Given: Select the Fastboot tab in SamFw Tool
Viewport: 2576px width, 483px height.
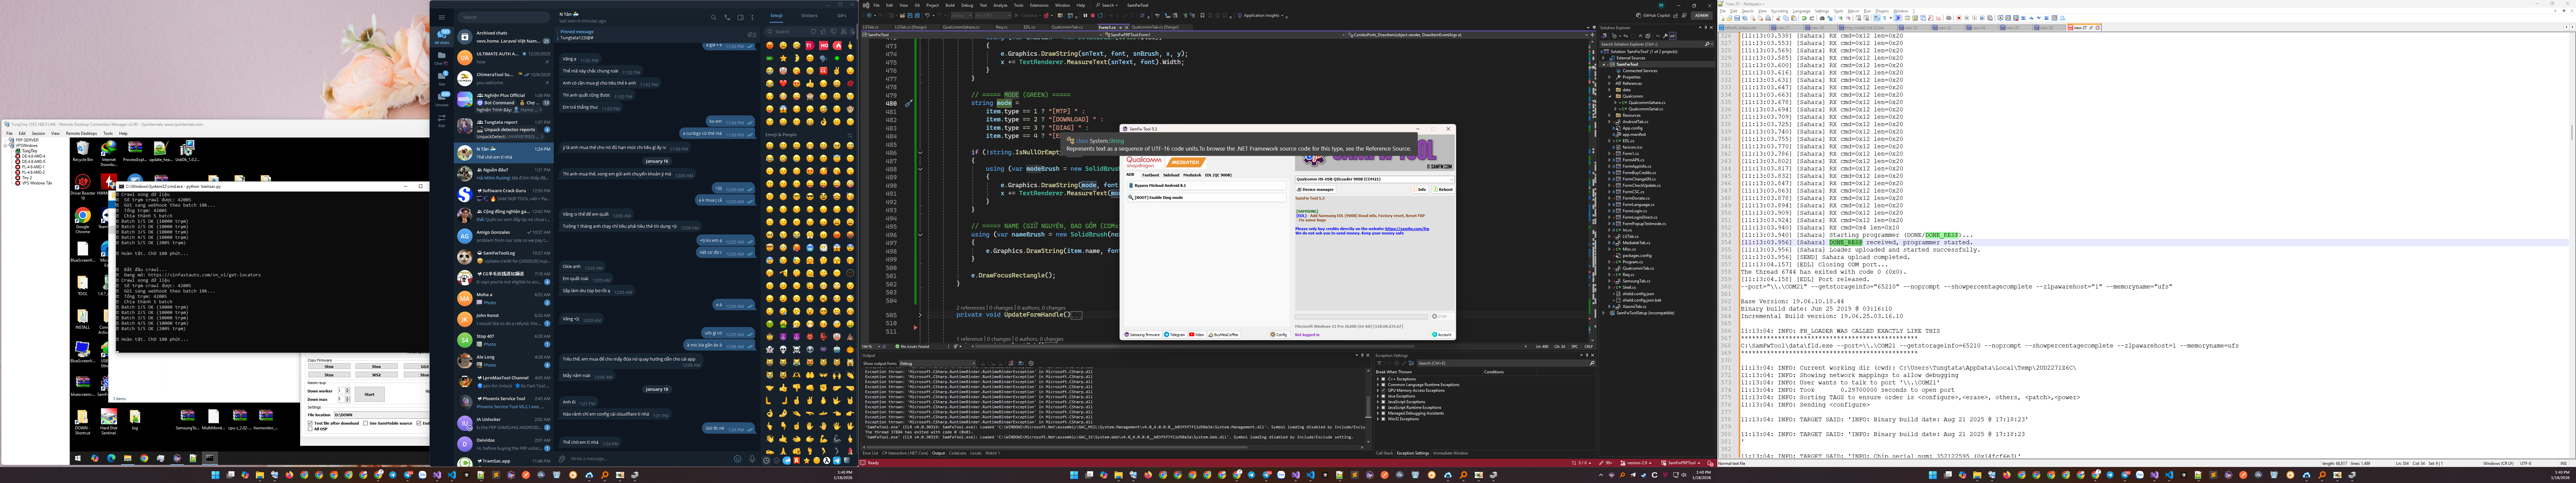Looking at the screenshot, I should 1151,175.
